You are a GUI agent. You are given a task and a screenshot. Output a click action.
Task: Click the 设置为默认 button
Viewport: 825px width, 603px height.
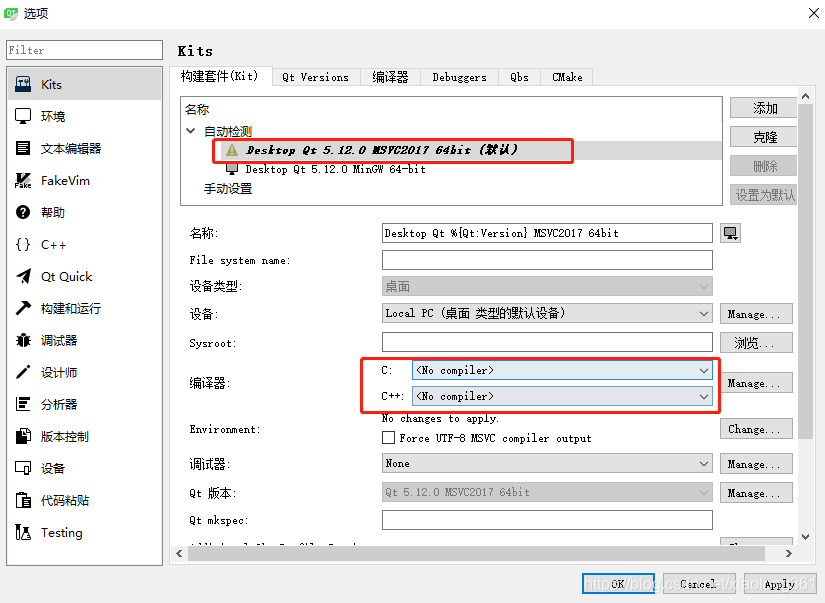763,195
